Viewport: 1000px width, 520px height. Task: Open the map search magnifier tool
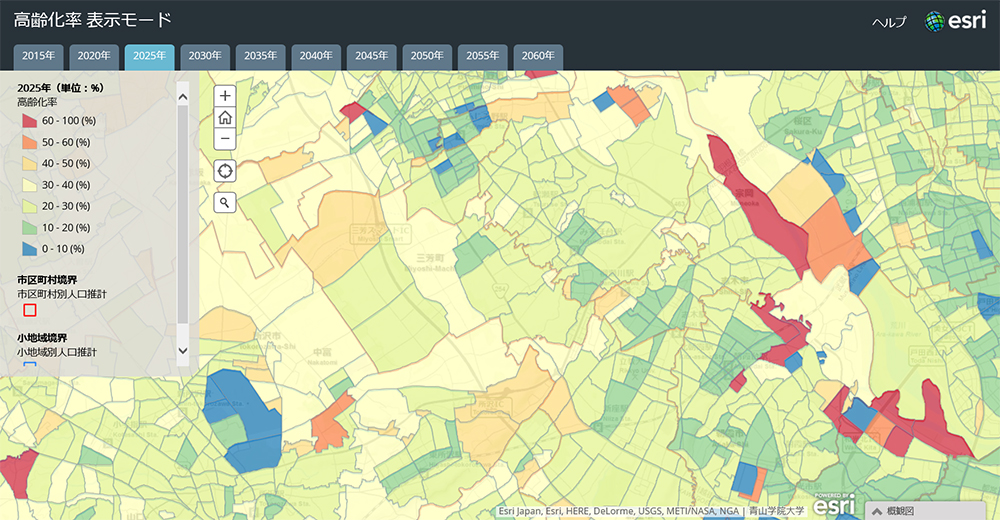click(x=225, y=202)
